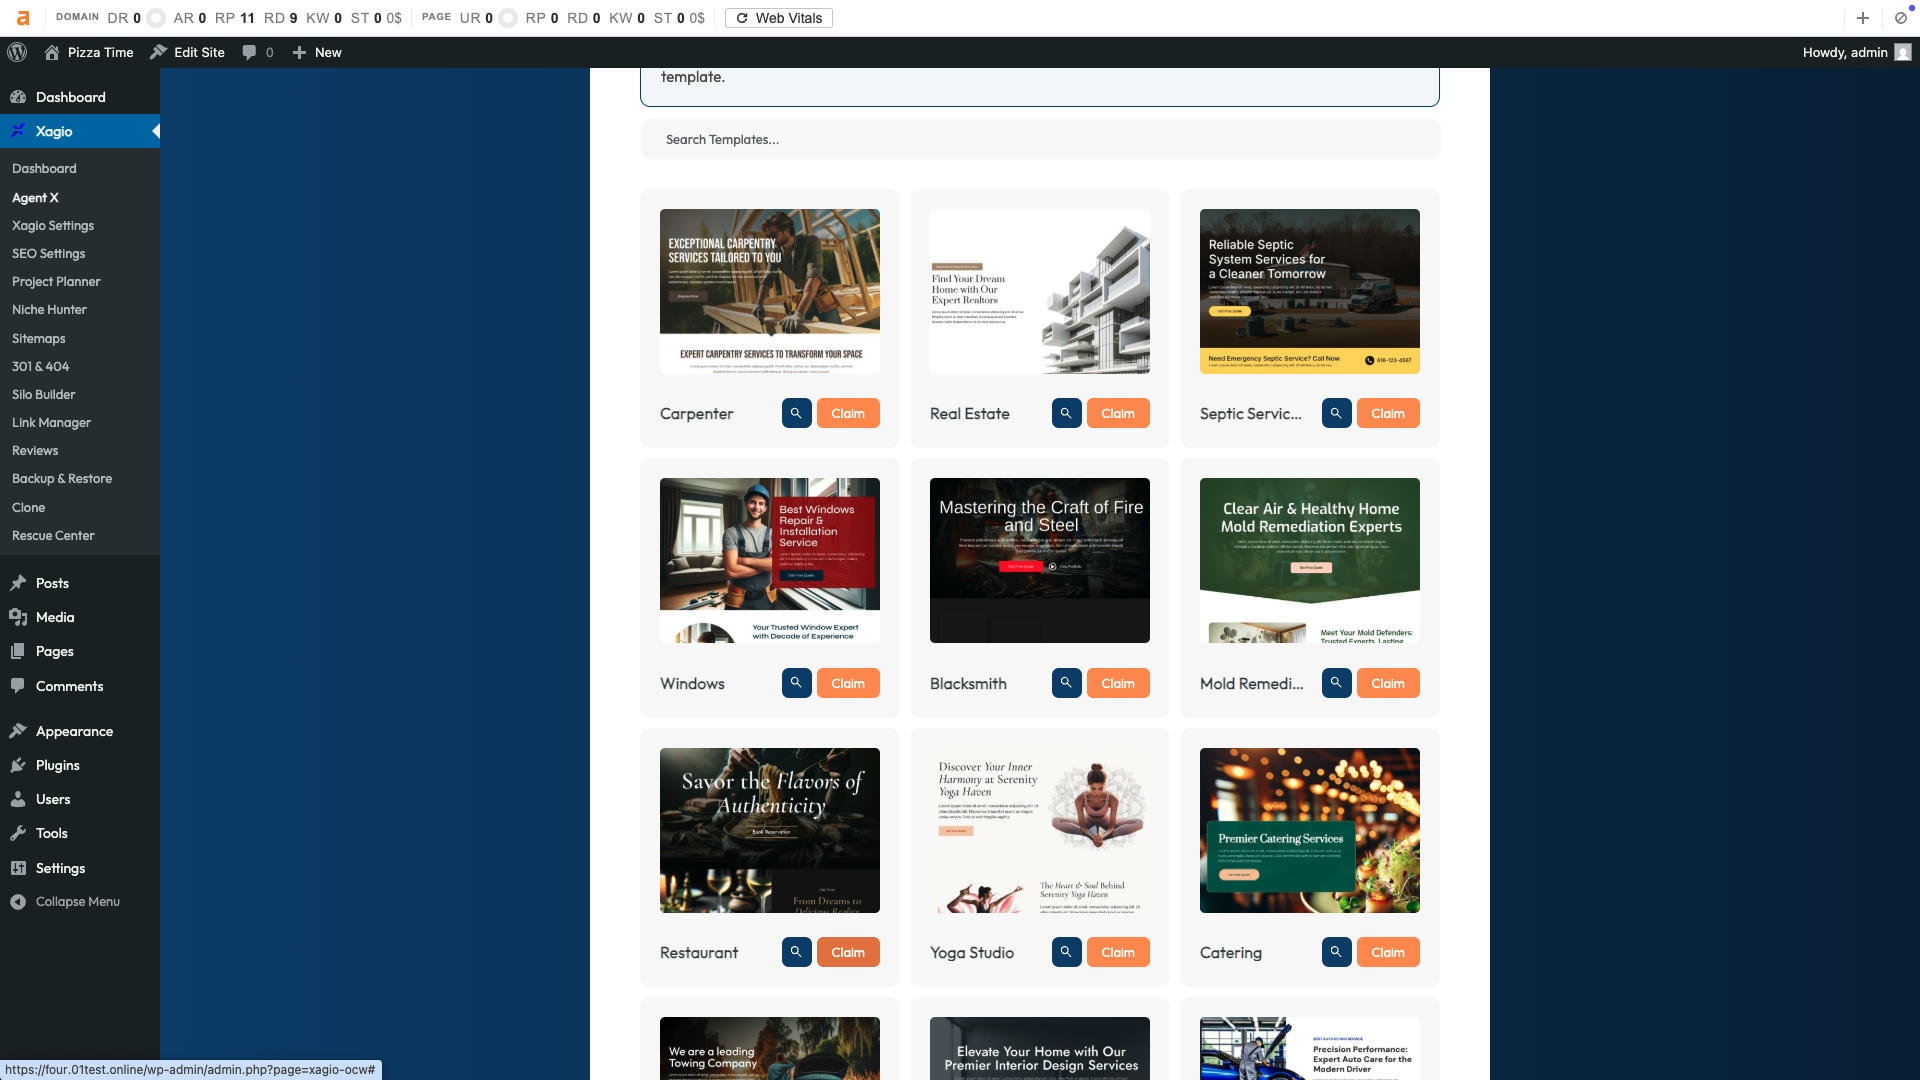Open the Restaurant template thumbnail
The width and height of the screenshot is (1920, 1080).
tap(770, 830)
